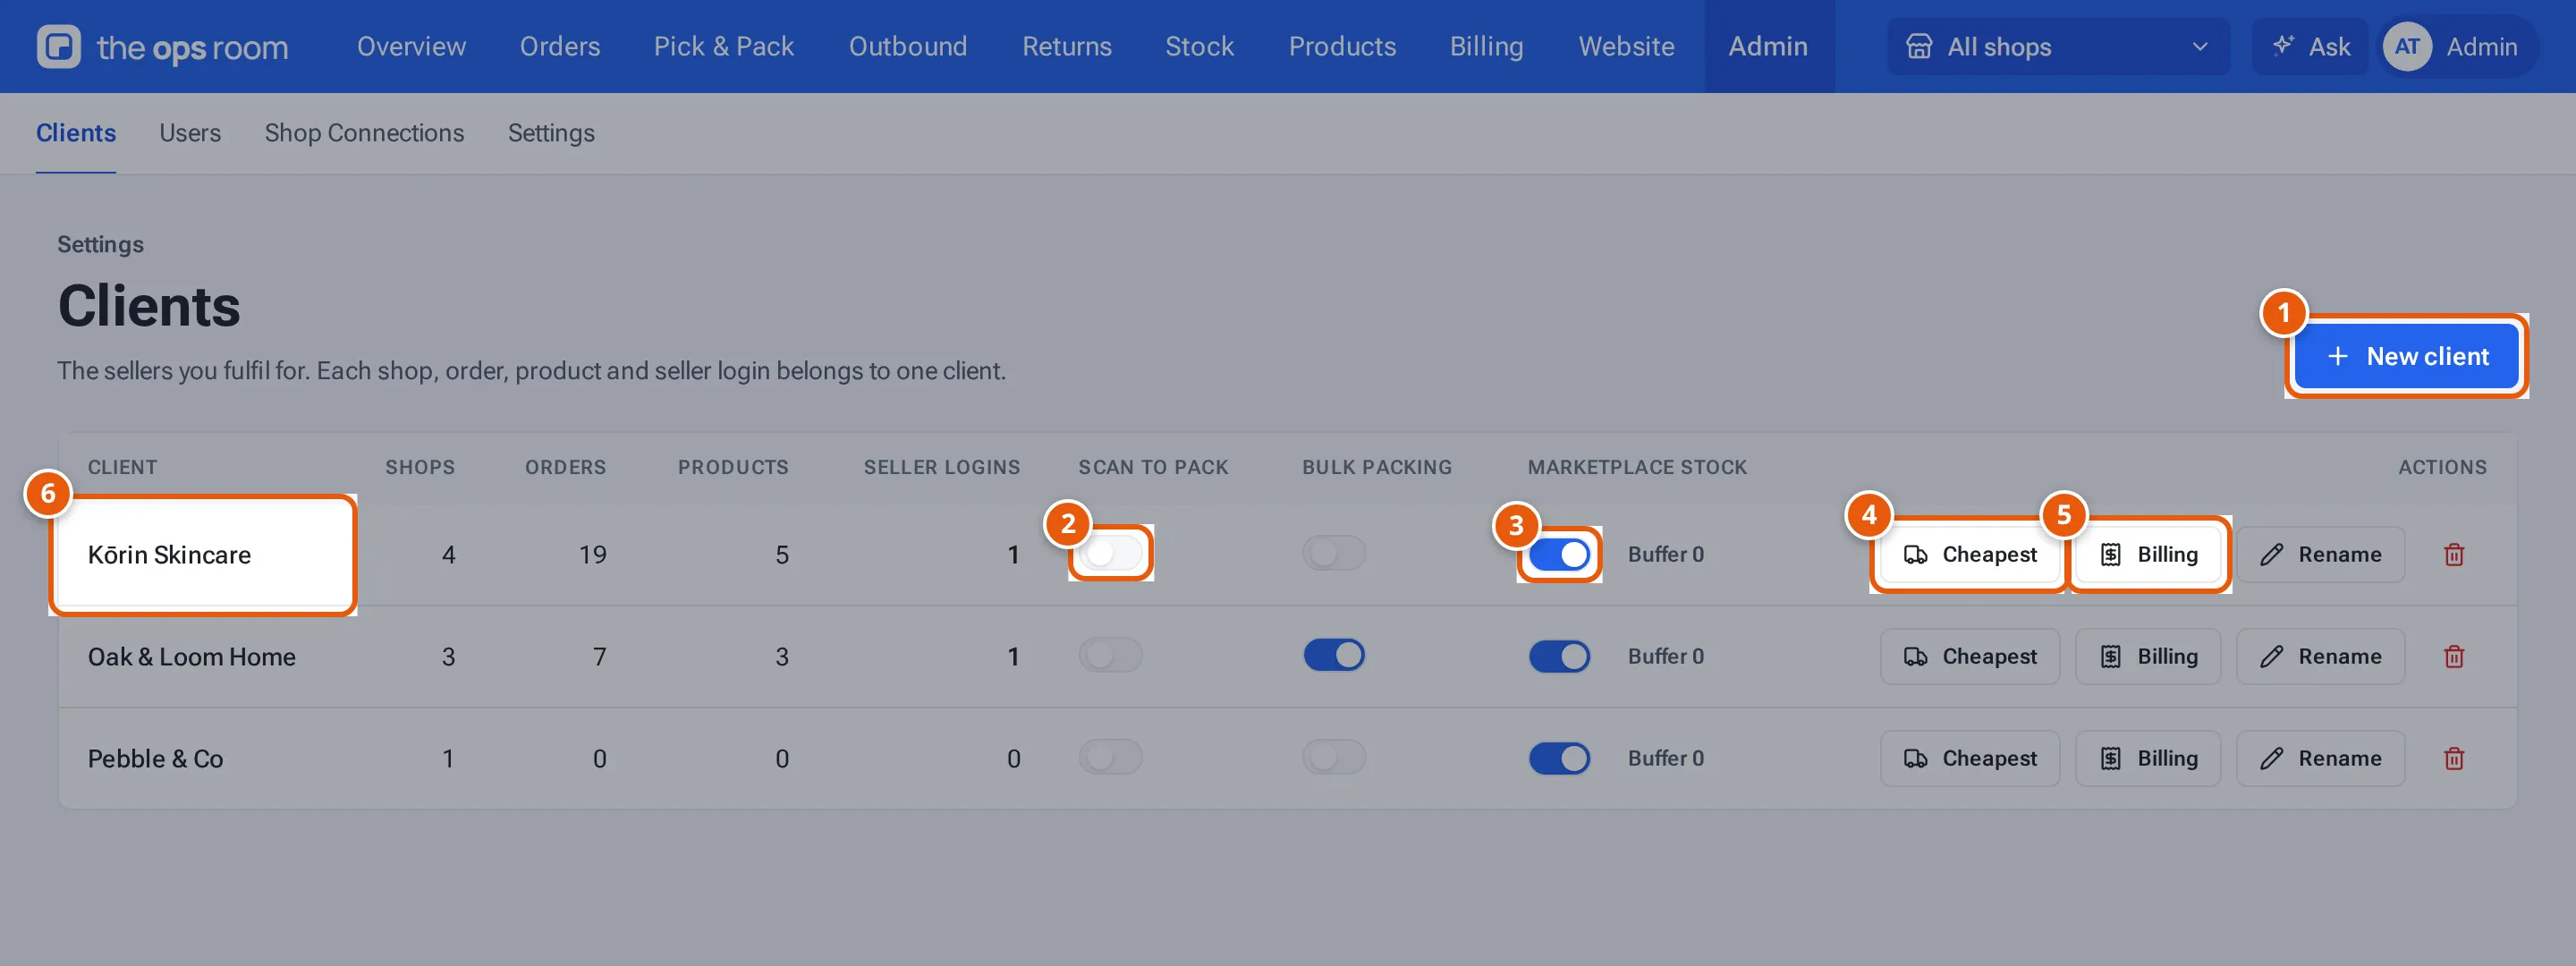Toggle Marketplace Stock for Pebble & Co
Image resolution: width=2576 pixels, height=966 pixels.
pos(1559,758)
